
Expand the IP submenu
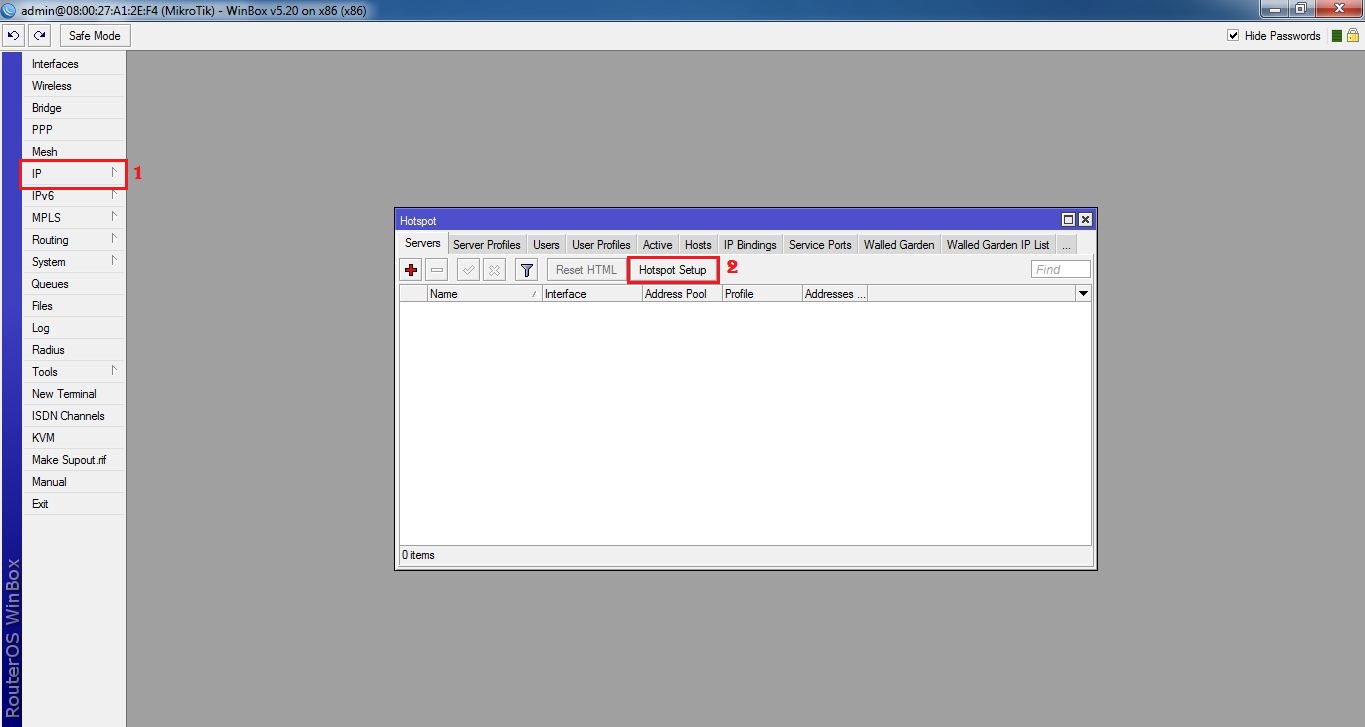[73, 173]
